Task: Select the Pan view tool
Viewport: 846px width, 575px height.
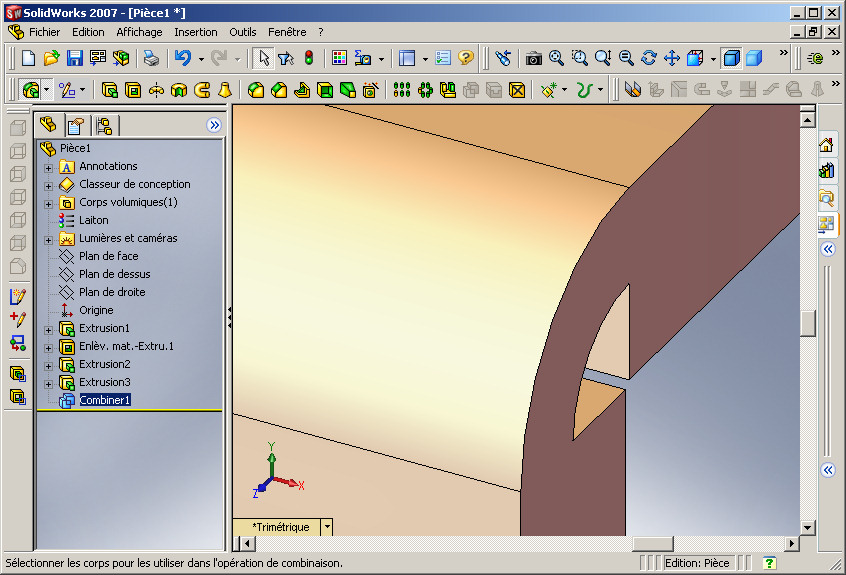Action: pos(672,58)
